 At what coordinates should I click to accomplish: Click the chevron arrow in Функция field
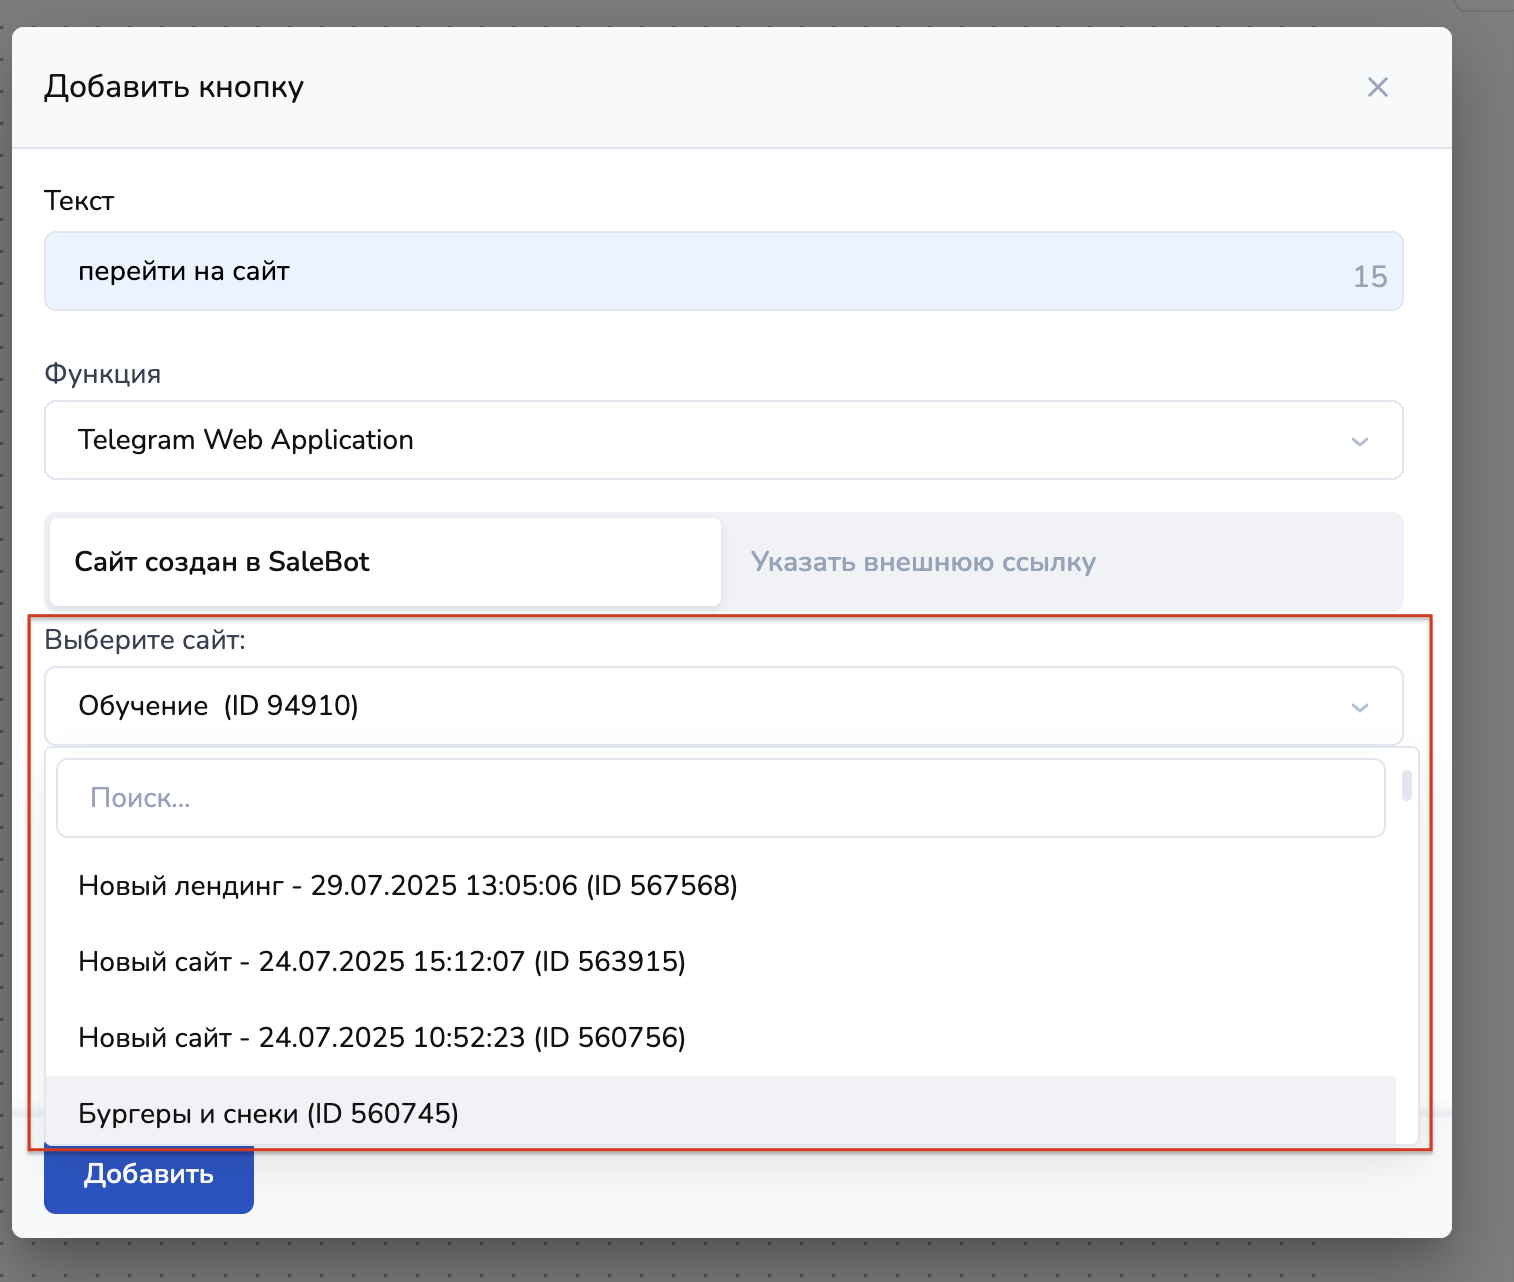(x=1359, y=441)
